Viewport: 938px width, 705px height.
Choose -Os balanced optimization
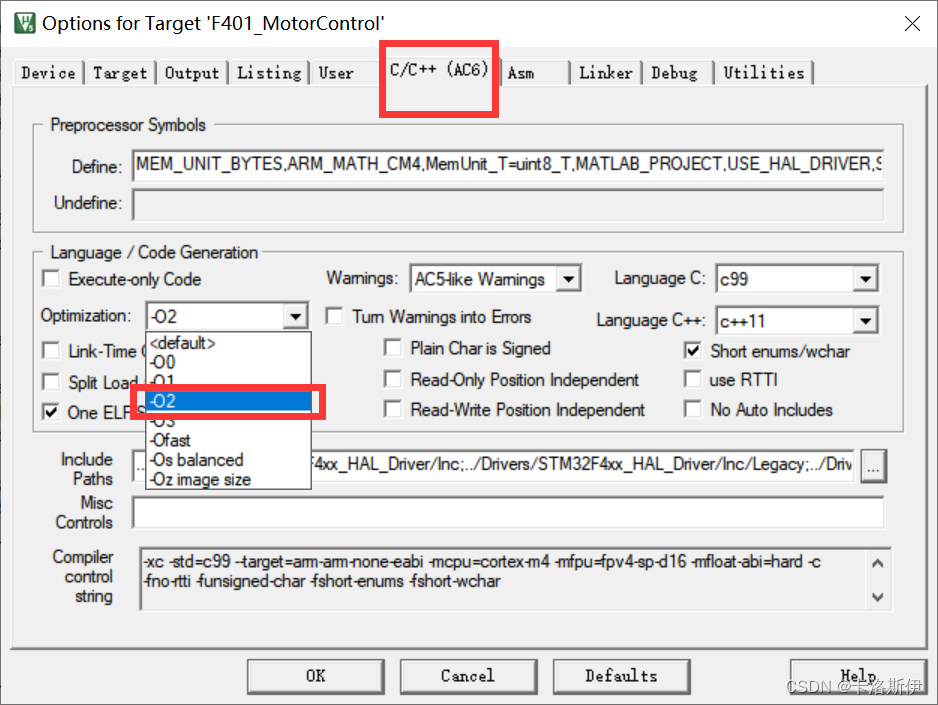229,460
